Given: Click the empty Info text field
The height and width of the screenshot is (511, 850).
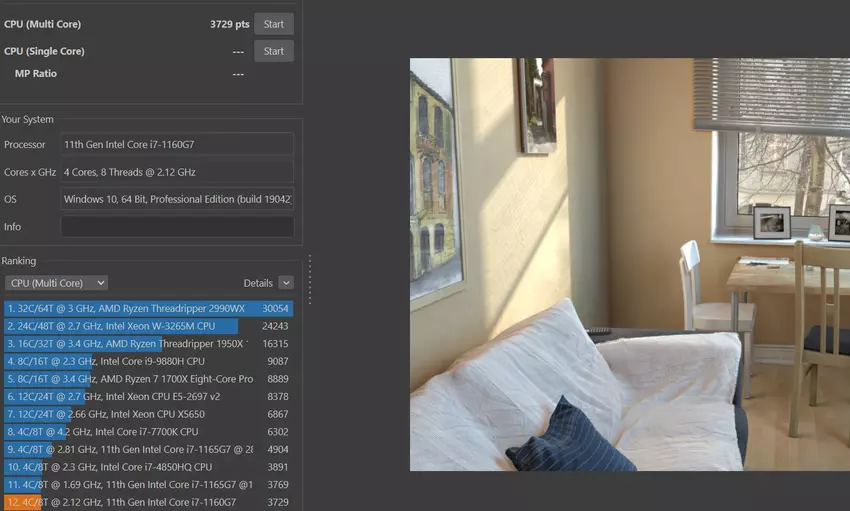Looking at the screenshot, I should (177, 227).
